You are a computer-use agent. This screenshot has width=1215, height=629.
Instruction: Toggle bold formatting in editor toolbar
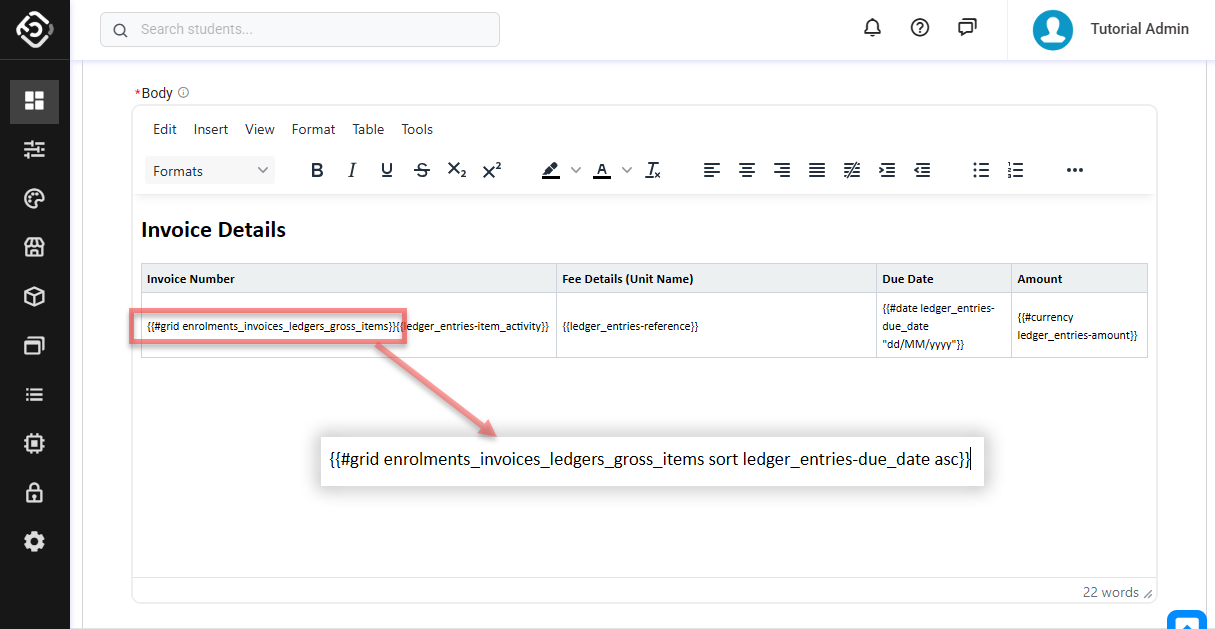[x=317, y=171]
